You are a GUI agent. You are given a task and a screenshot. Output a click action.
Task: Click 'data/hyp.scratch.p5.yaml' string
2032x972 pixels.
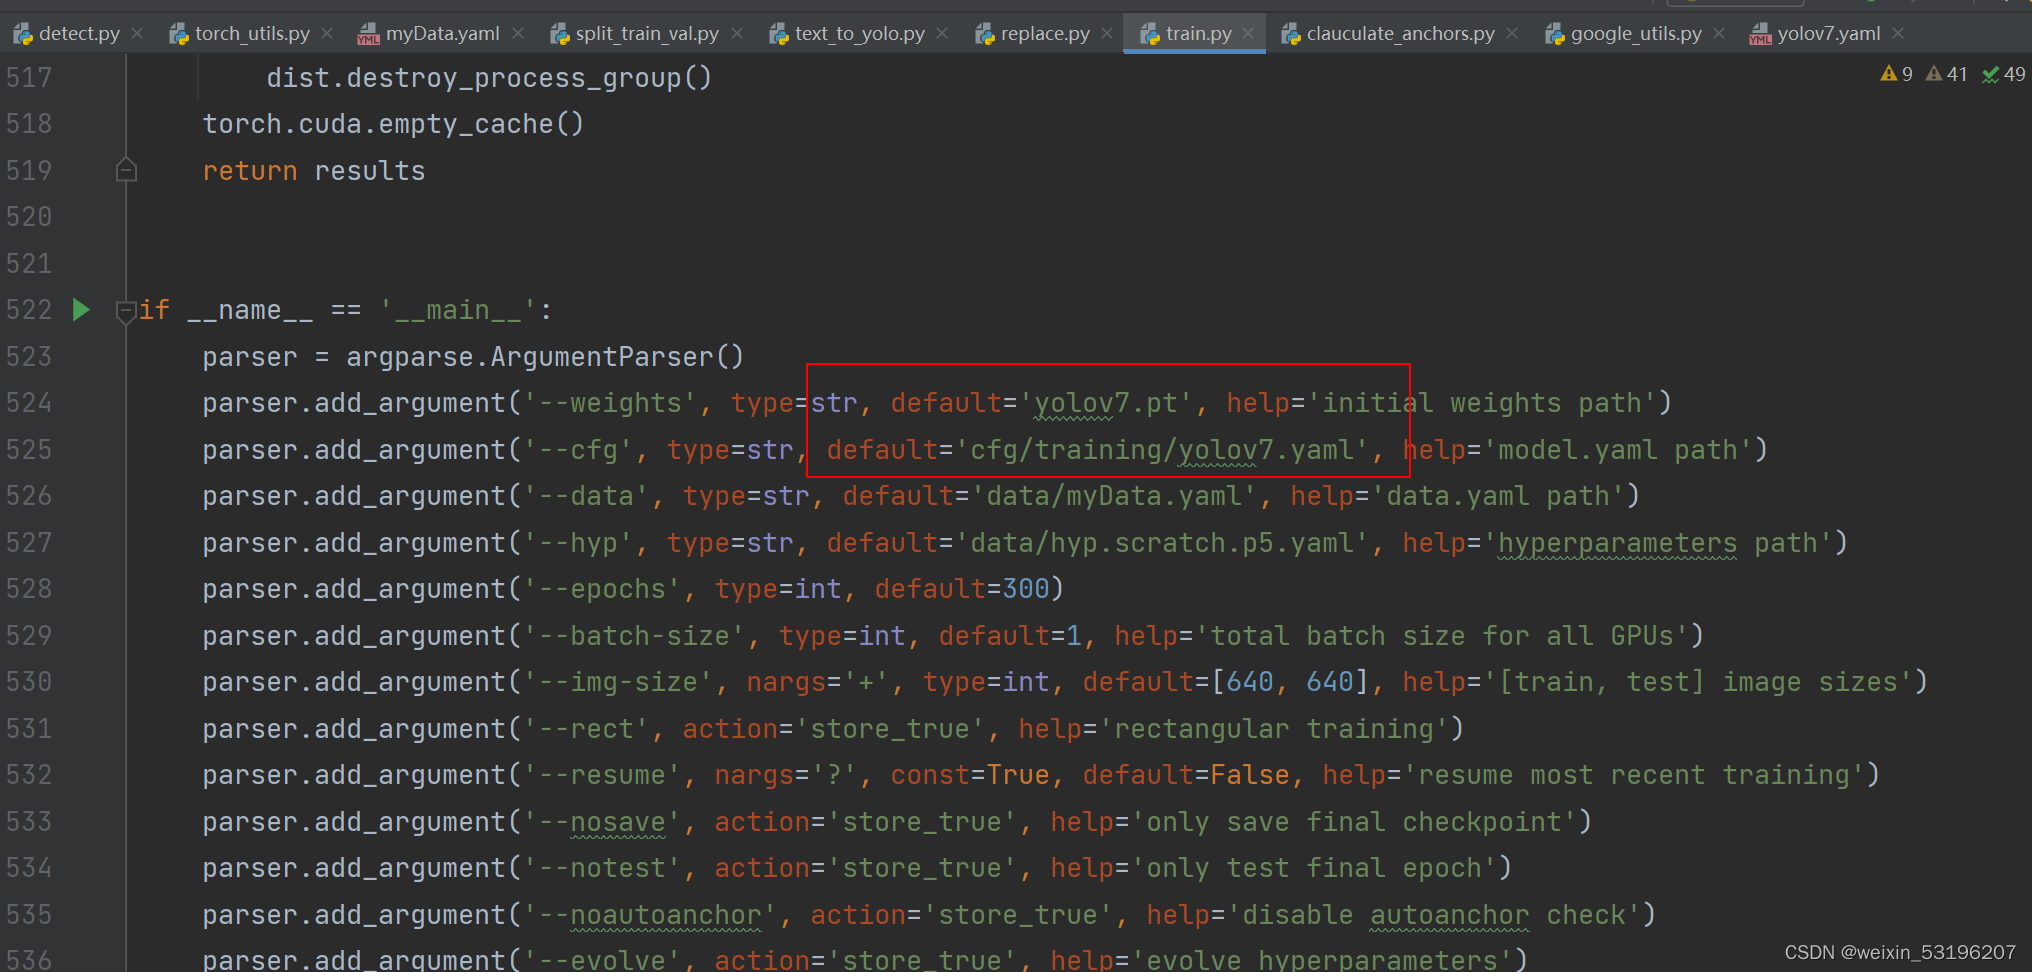click(x=1162, y=543)
